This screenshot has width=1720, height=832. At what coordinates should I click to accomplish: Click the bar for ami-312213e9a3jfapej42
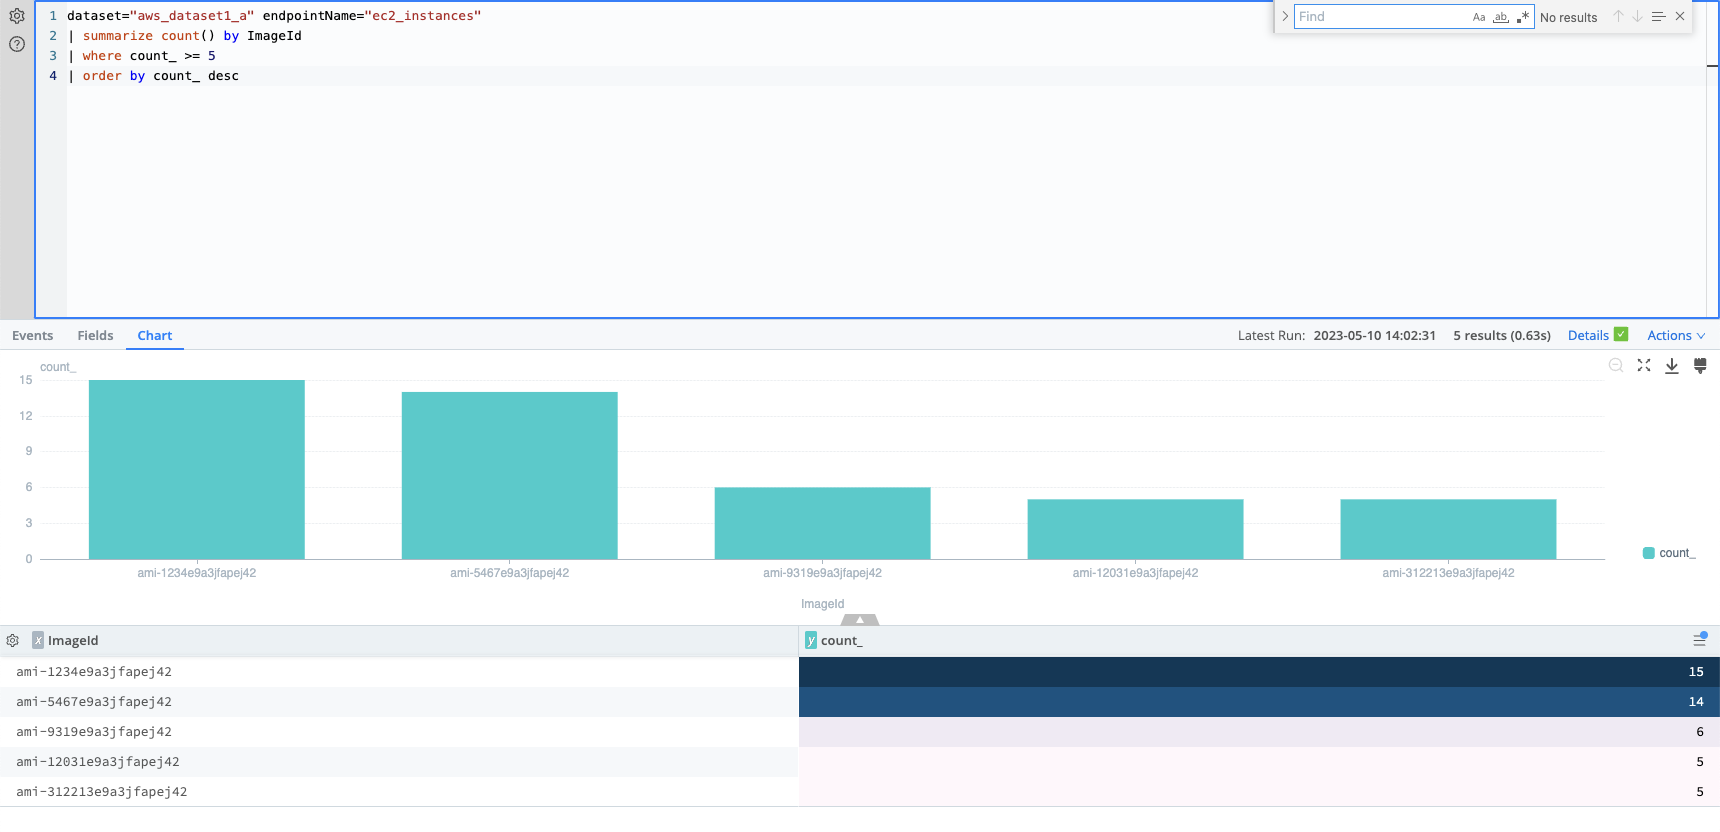pos(1449,529)
